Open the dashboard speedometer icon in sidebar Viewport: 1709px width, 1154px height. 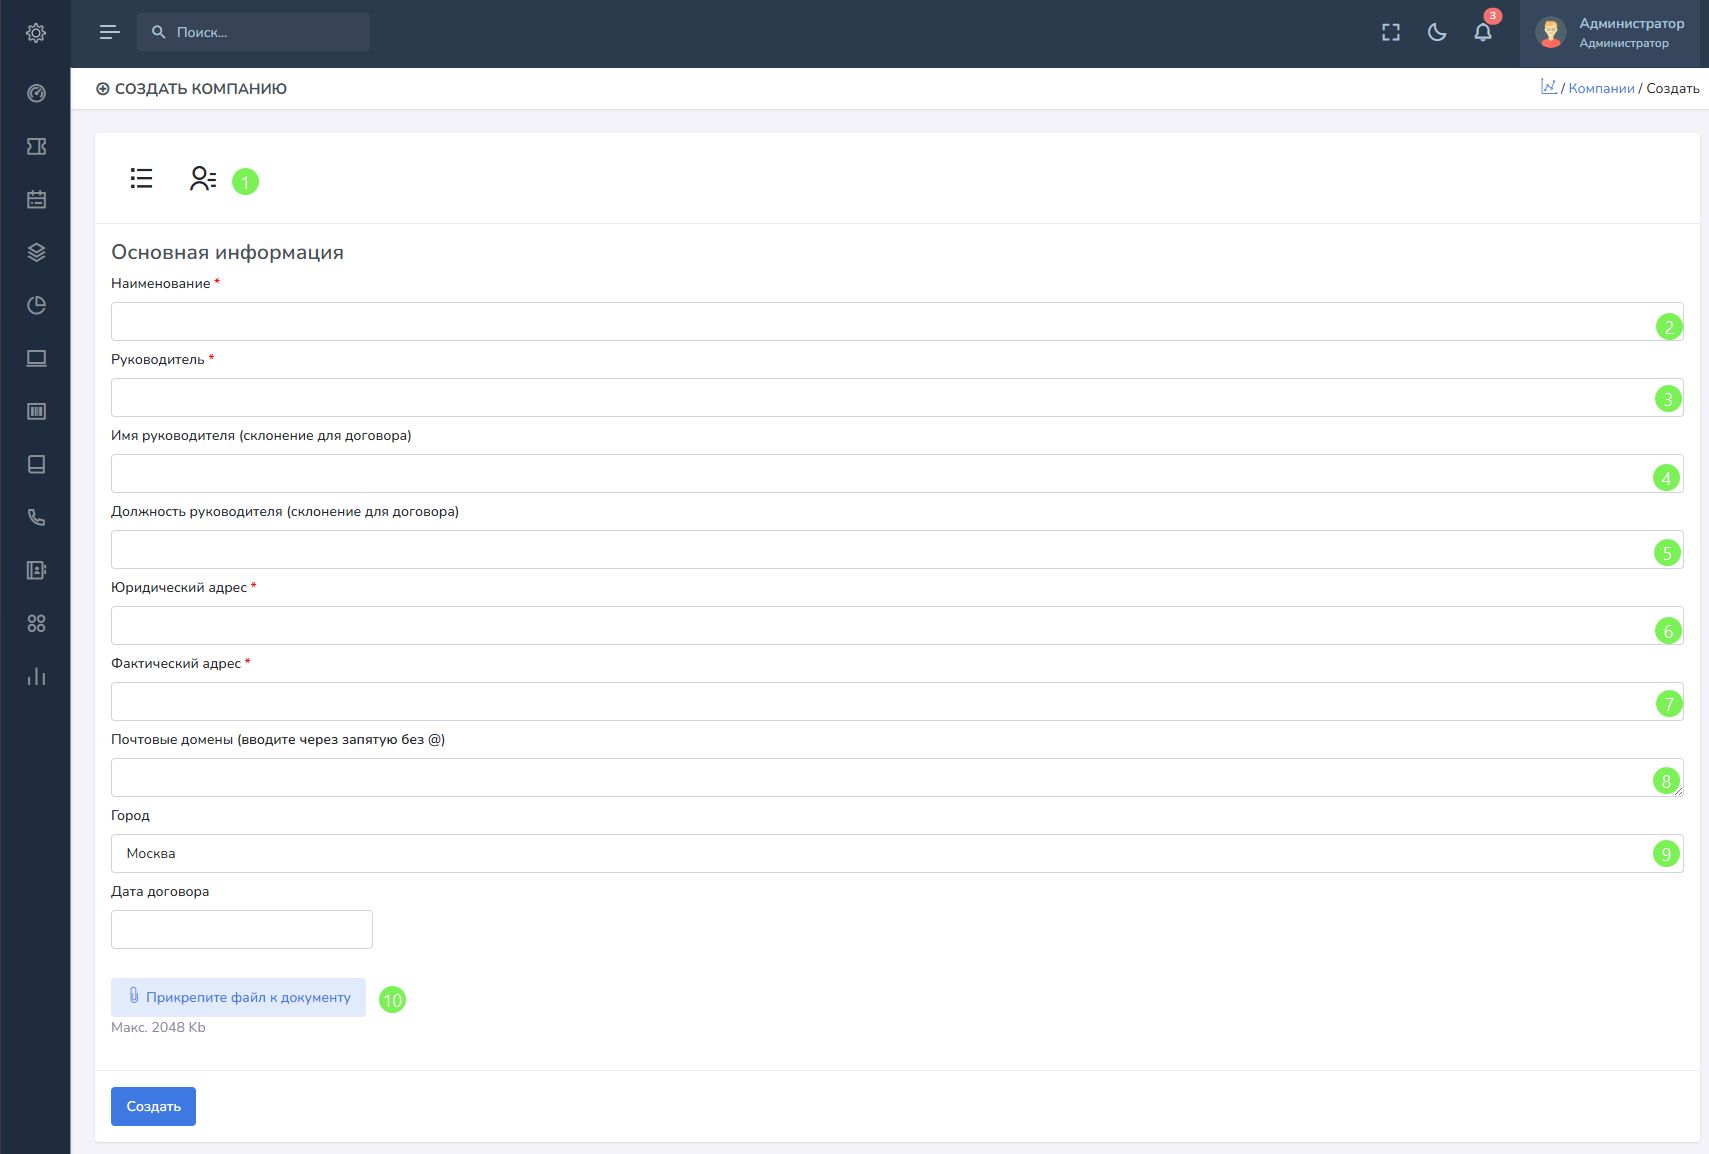(36, 93)
